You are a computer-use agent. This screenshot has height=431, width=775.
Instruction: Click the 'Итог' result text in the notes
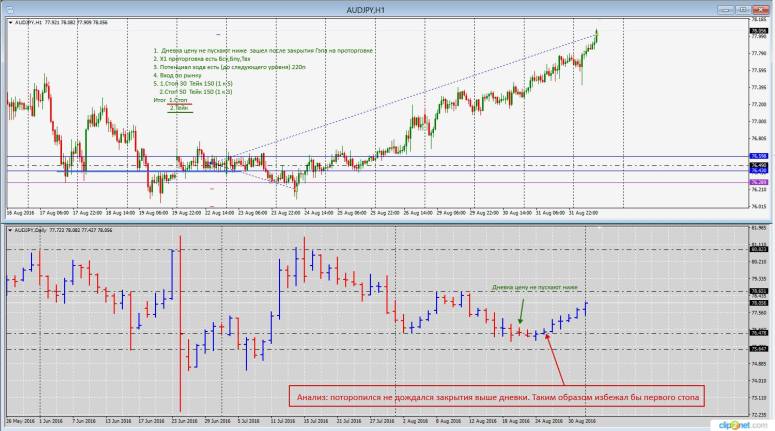160,101
